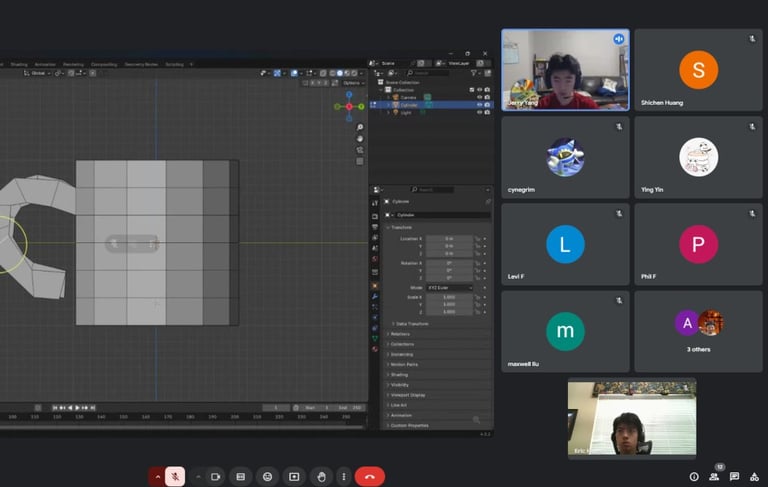Screen dimensions: 768x487
Task: Leave the call with the red hang-up button
Action: tap(370, 476)
